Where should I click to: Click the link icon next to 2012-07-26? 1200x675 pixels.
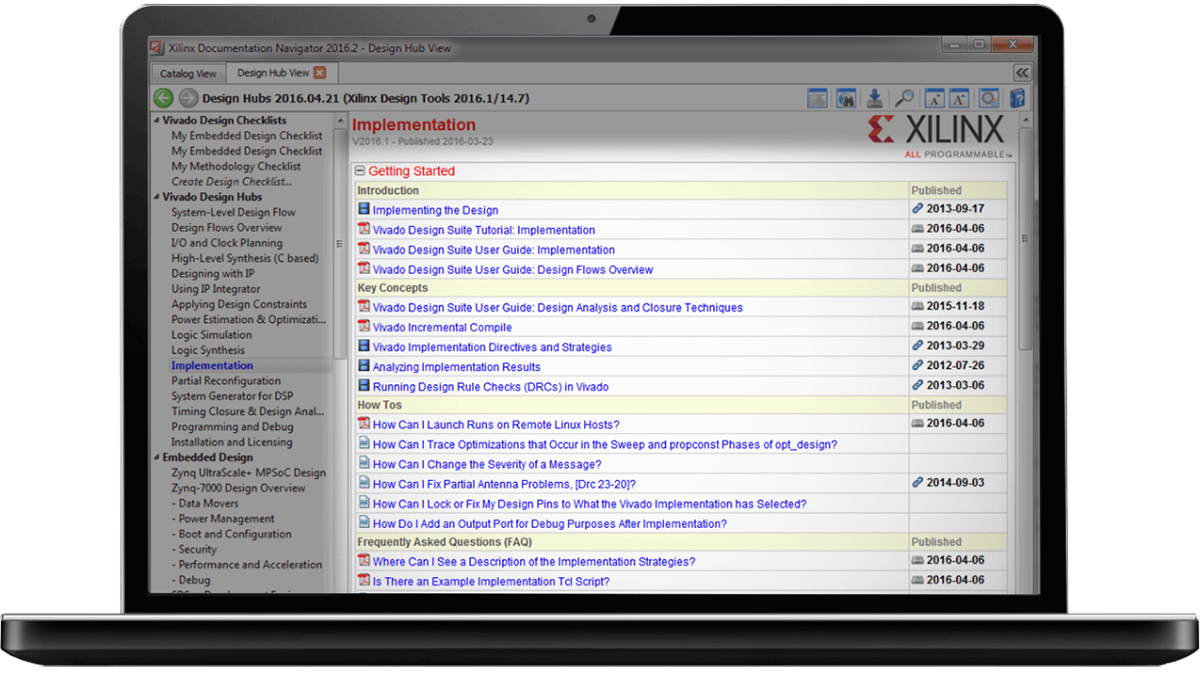(x=918, y=365)
